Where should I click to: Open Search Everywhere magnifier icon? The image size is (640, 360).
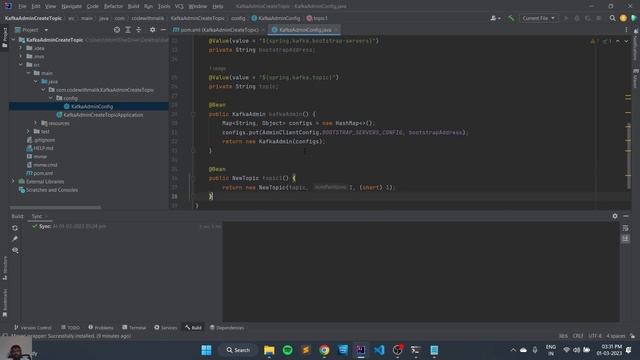(x=612, y=18)
